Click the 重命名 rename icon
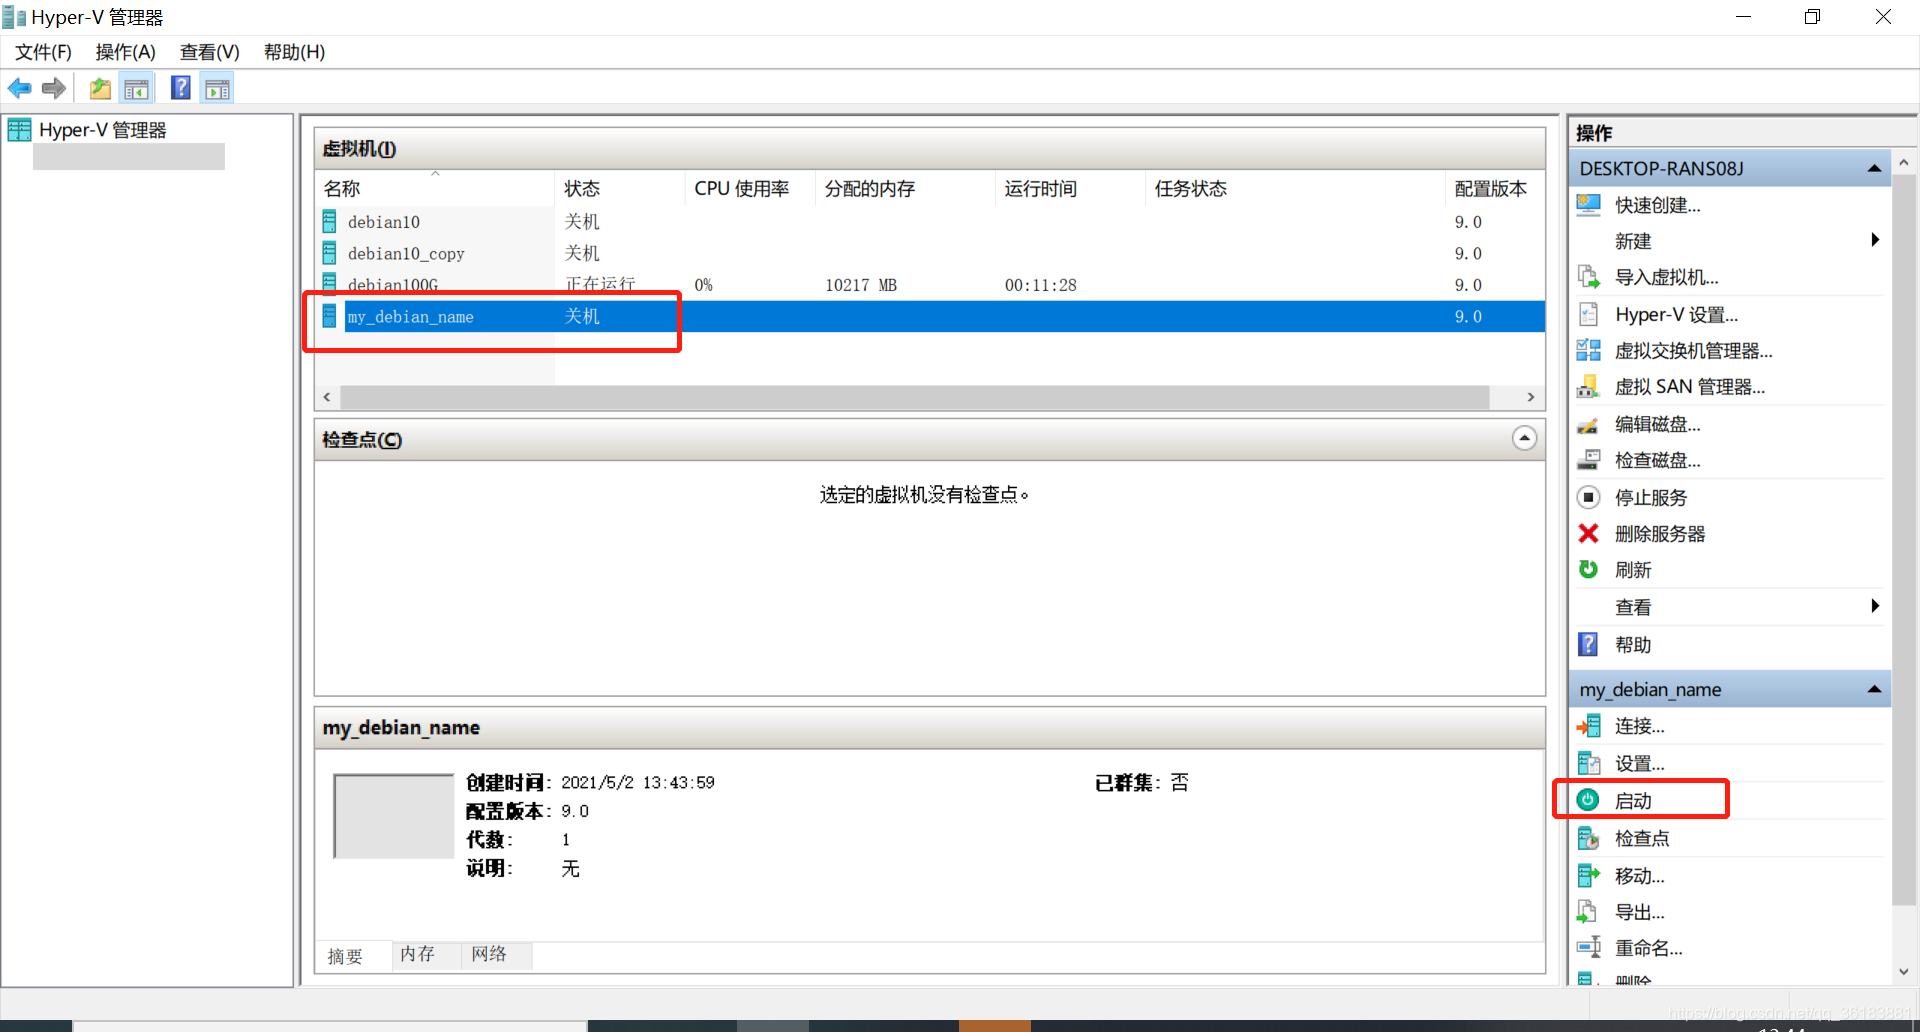The height and width of the screenshot is (1032, 1920). pyautogui.click(x=1588, y=947)
